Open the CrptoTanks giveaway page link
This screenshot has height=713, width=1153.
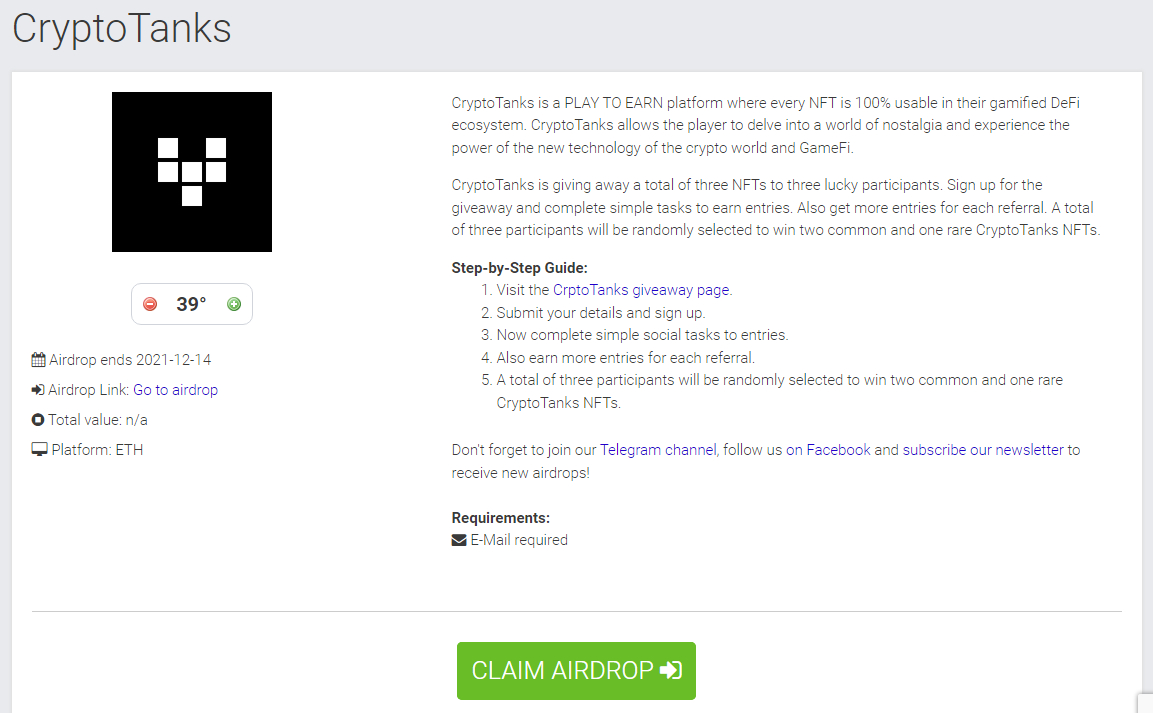point(641,290)
